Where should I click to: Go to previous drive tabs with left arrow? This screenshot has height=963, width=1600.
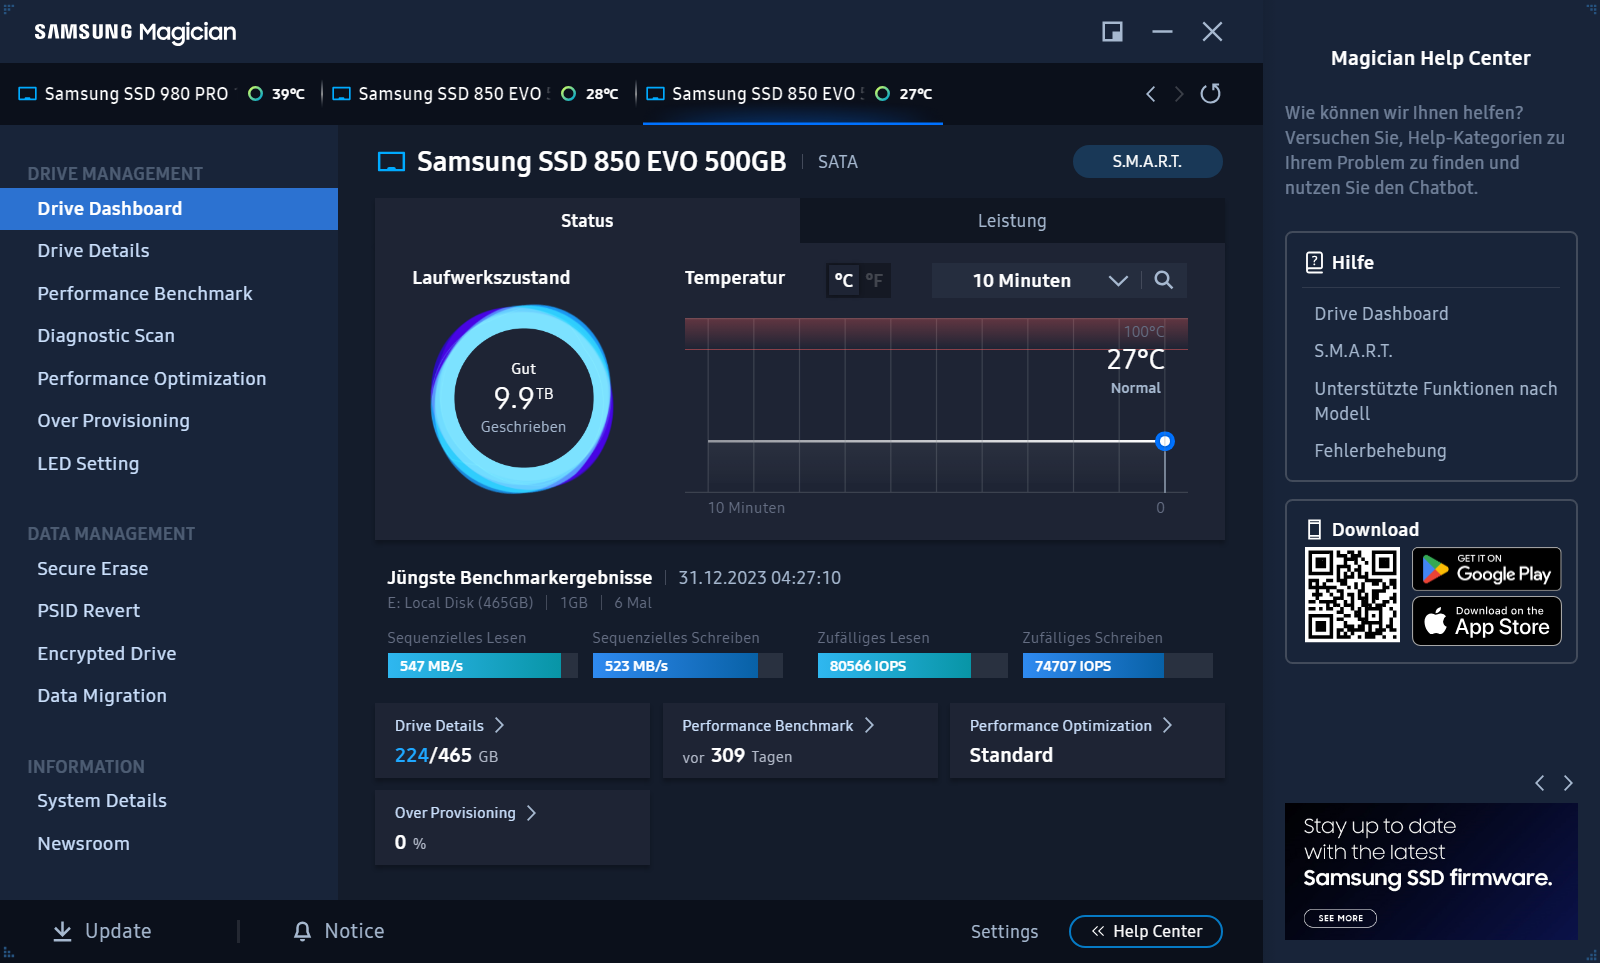point(1151,93)
